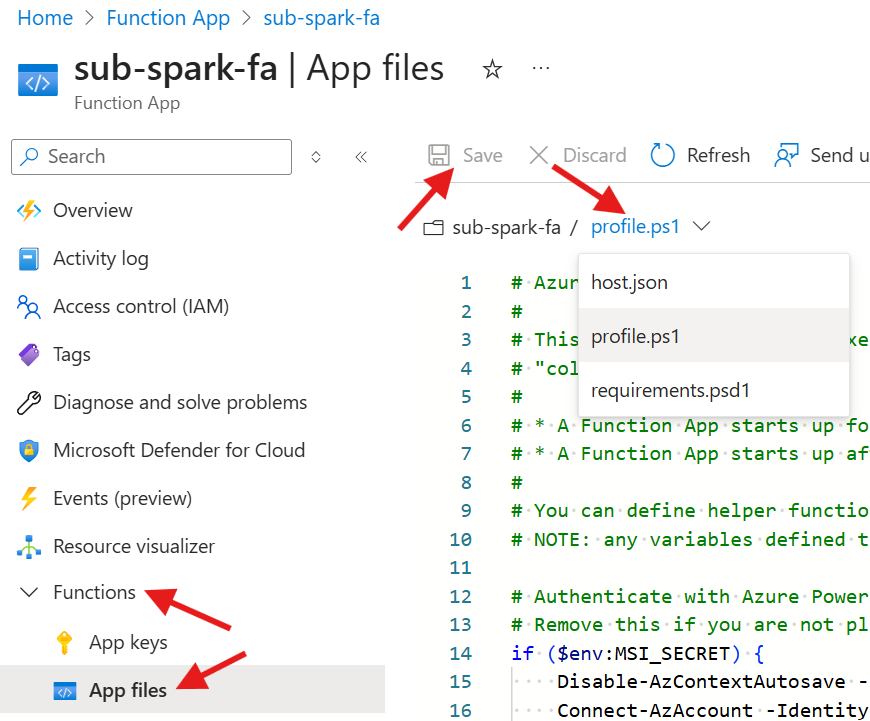
Task: Click the Refresh button
Action: pyautogui.click(x=700, y=155)
